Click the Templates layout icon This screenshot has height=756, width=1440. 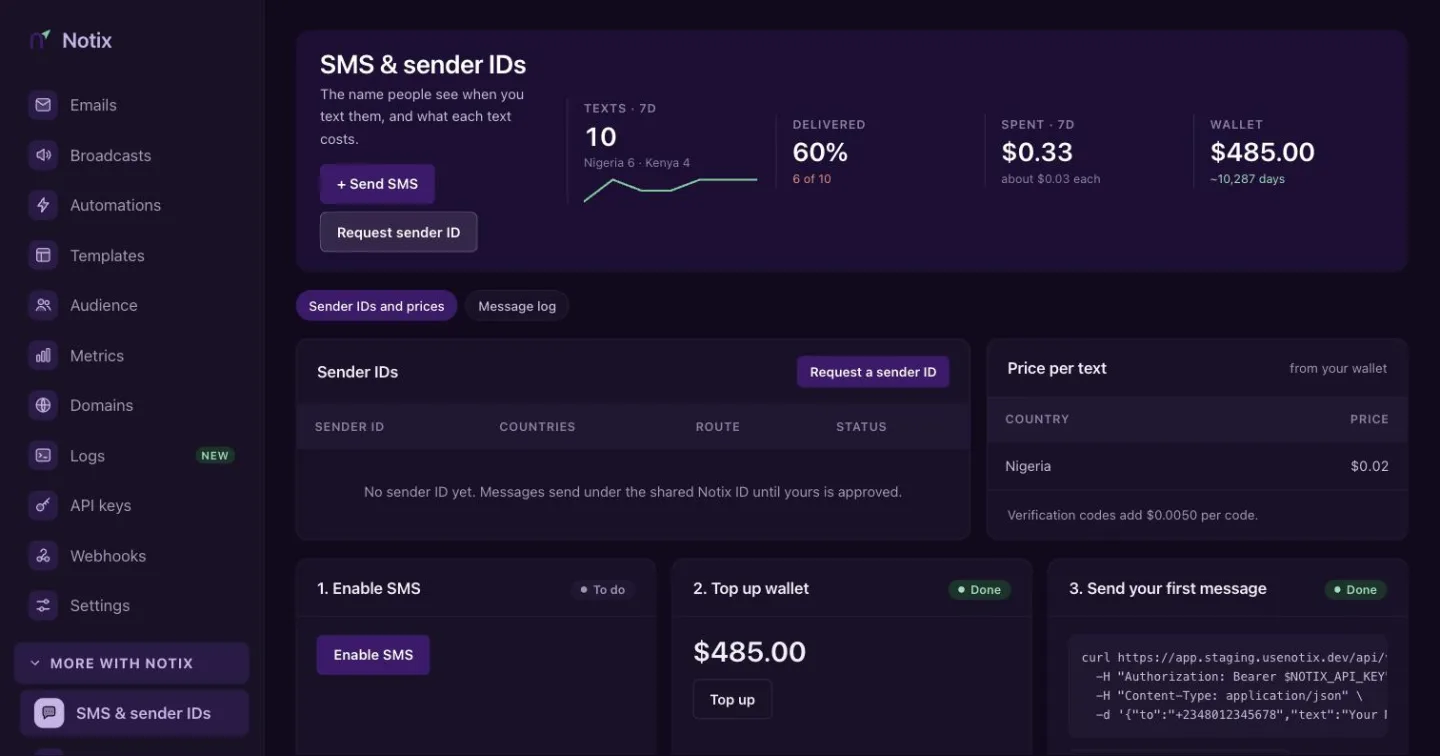[43, 255]
